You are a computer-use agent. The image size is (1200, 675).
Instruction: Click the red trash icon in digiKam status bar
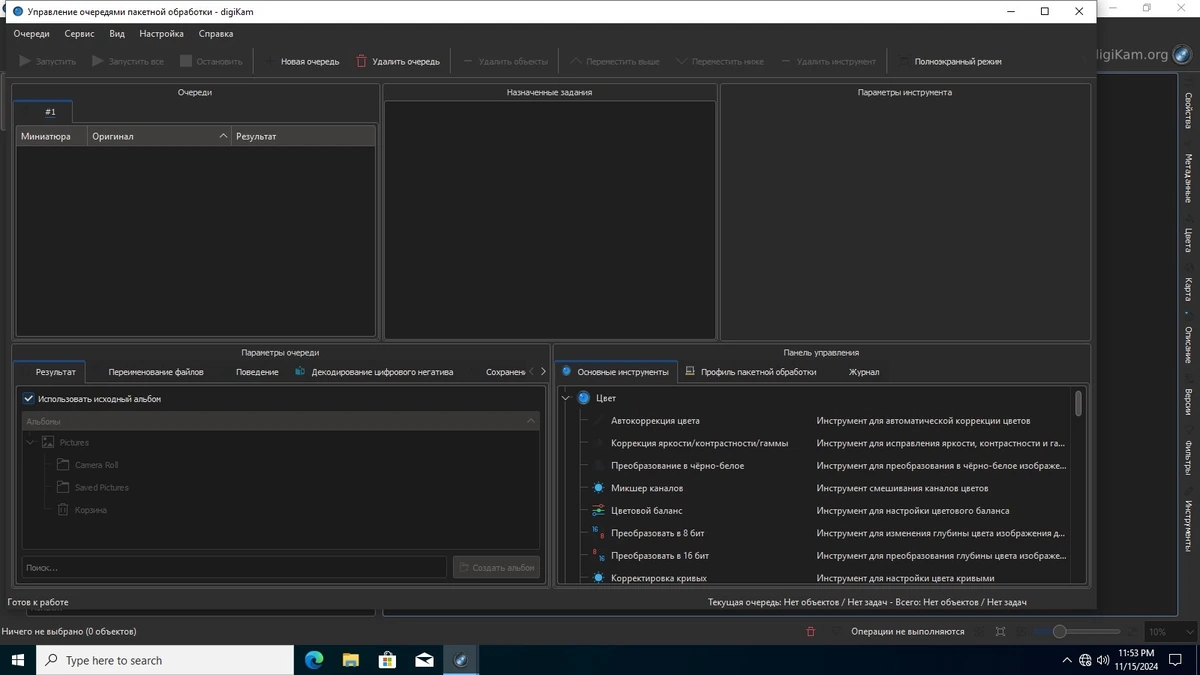pos(810,631)
